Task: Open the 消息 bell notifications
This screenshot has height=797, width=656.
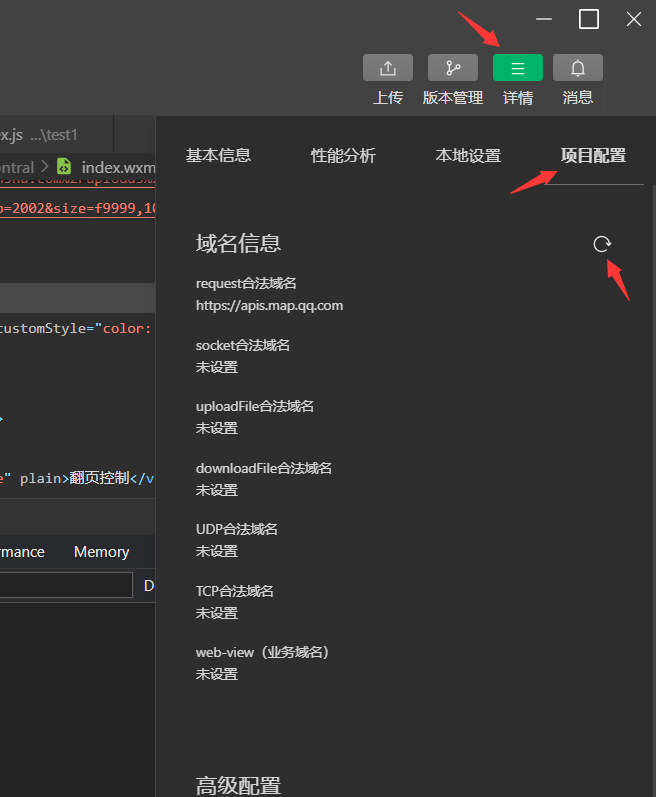Action: (578, 68)
